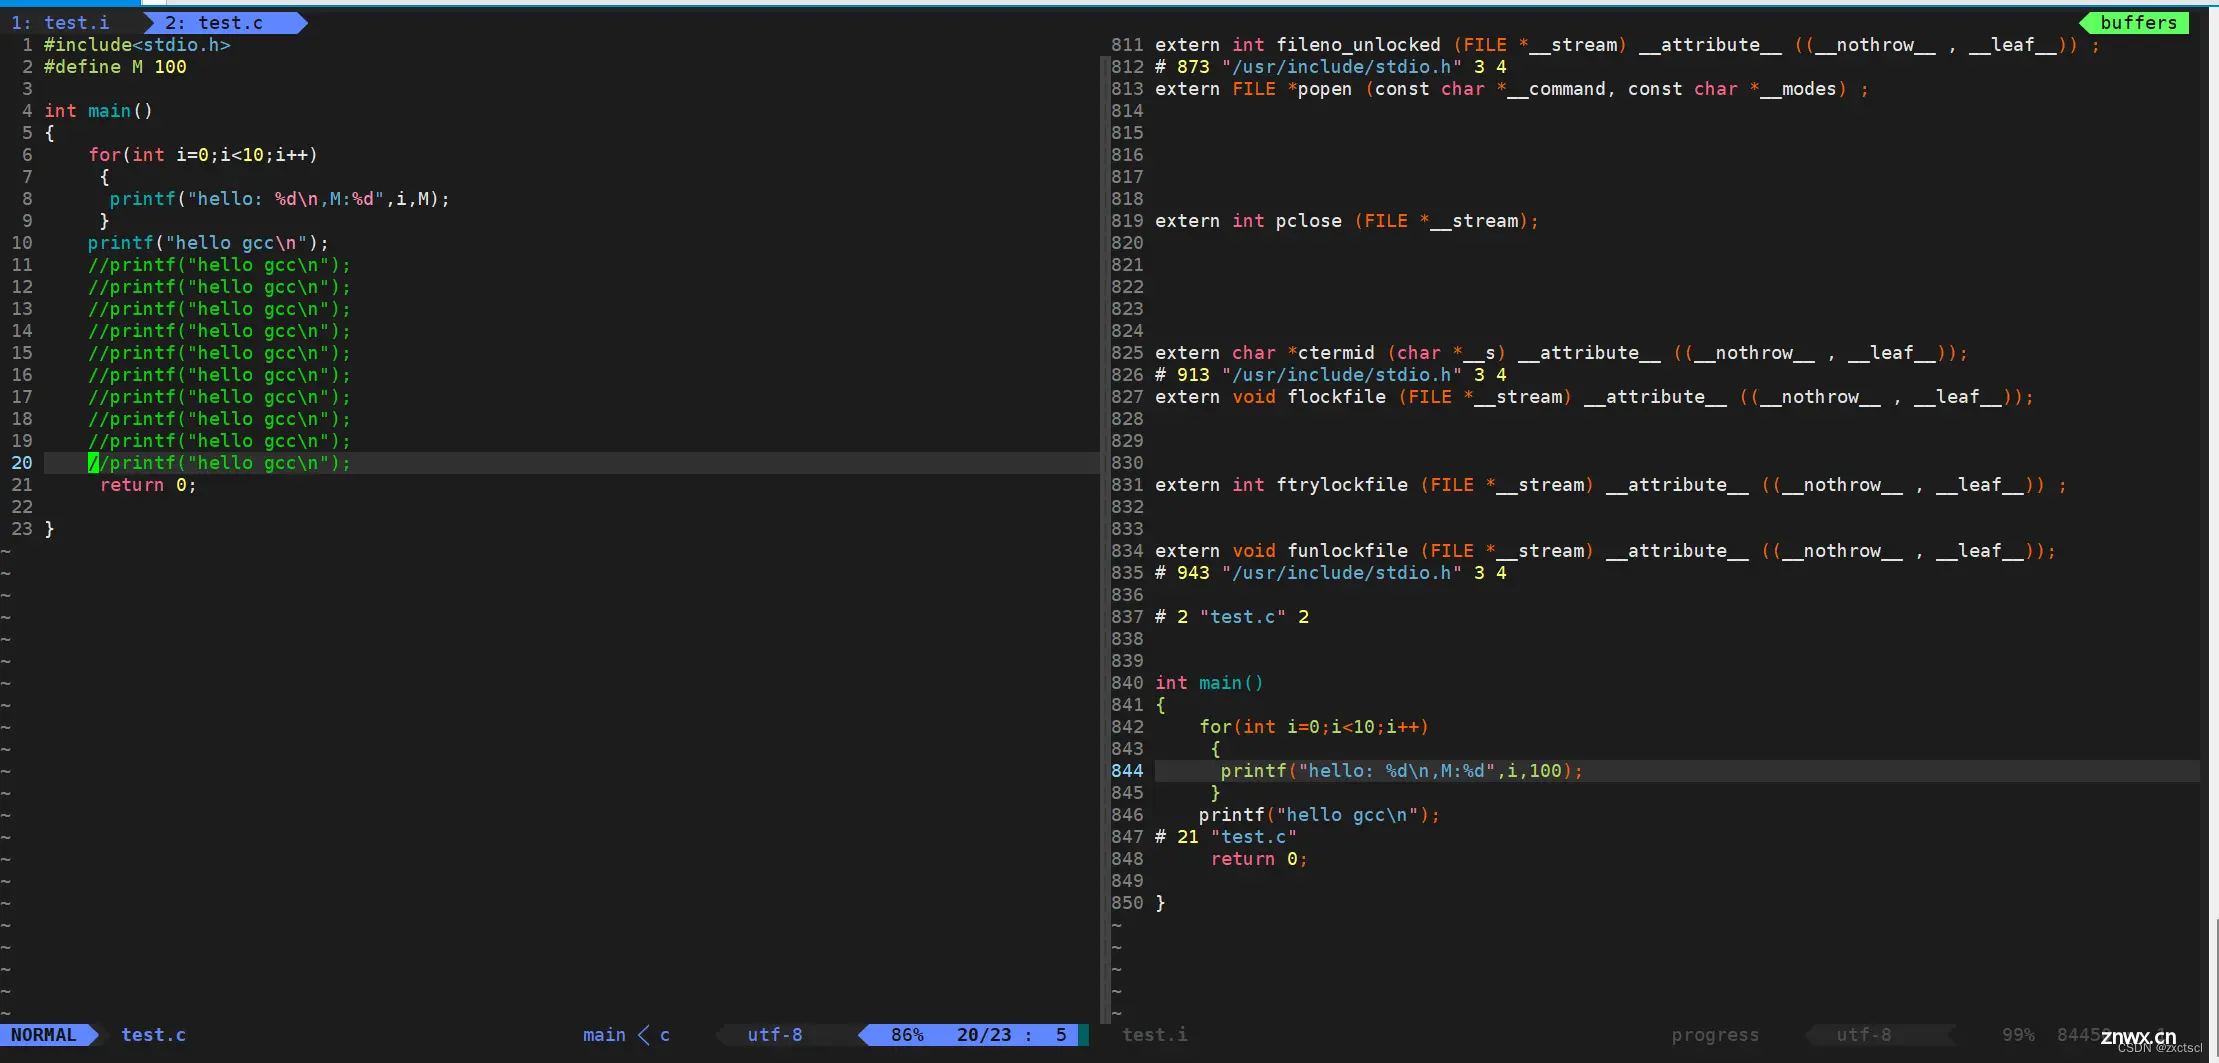Click int main() in left pane
Image resolution: width=2219 pixels, height=1063 pixels.
coord(98,111)
